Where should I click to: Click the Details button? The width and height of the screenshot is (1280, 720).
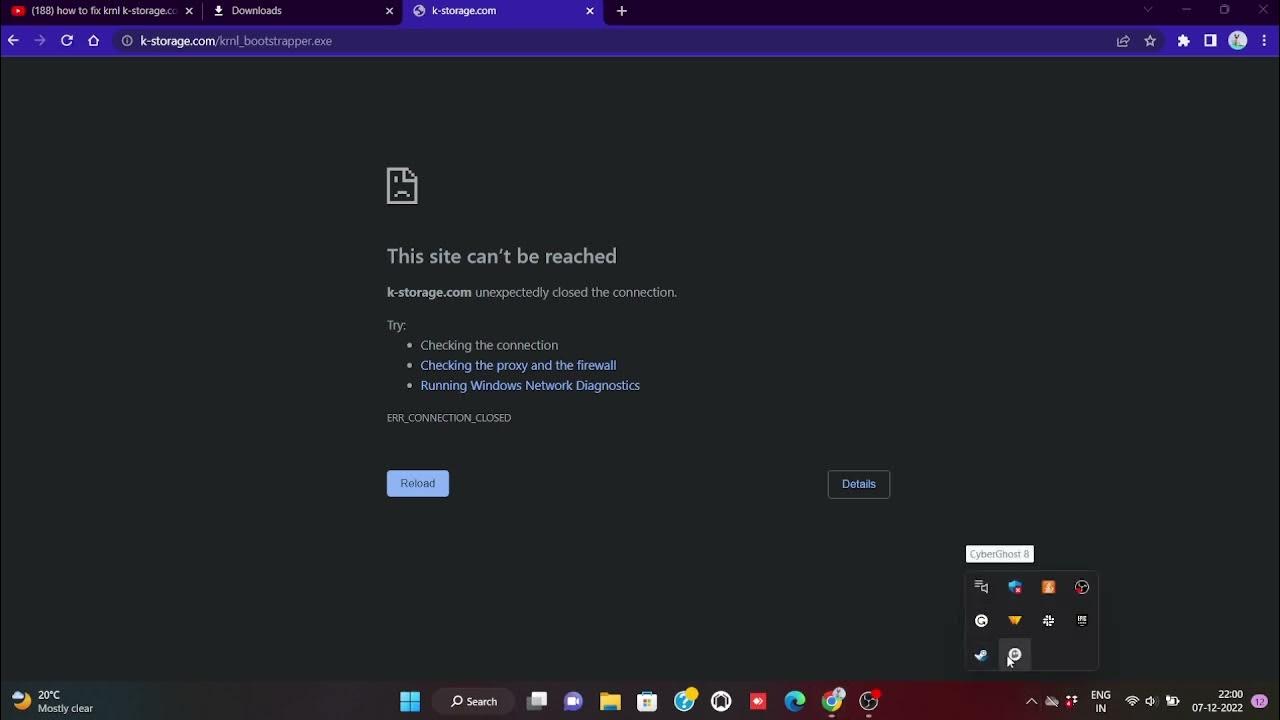859,484
